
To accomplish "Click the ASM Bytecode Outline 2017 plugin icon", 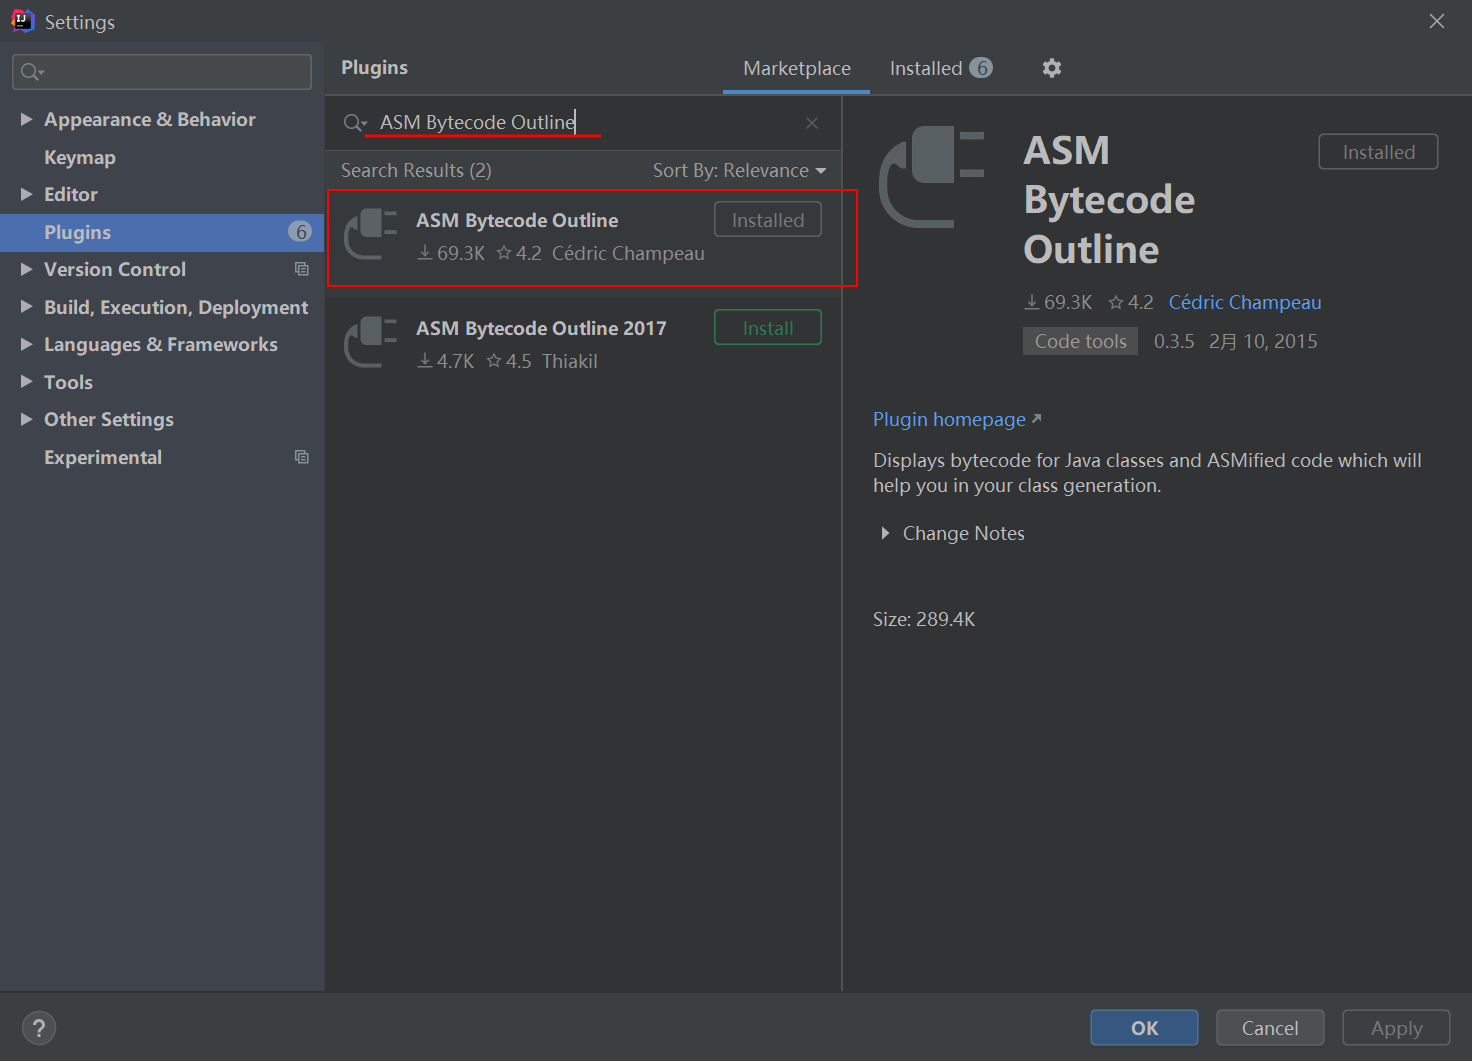I will click(x=370, y=343).
